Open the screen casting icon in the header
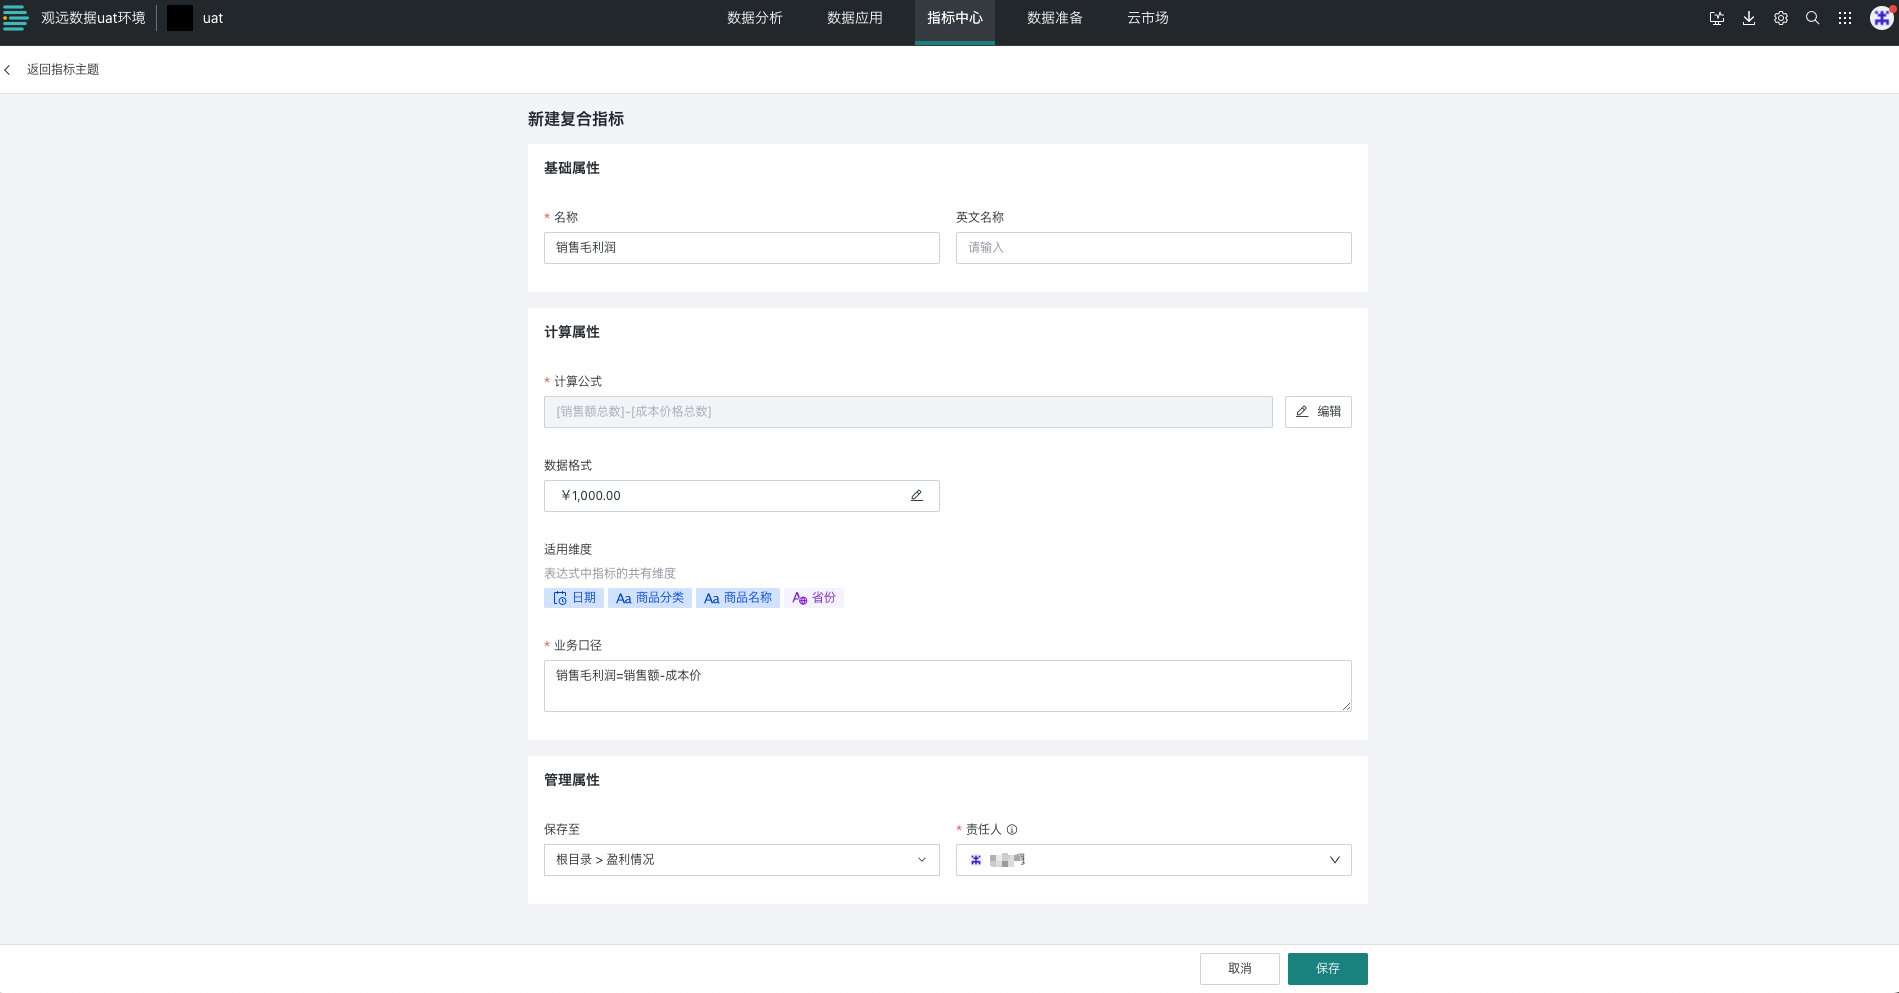 [1716, 18]
